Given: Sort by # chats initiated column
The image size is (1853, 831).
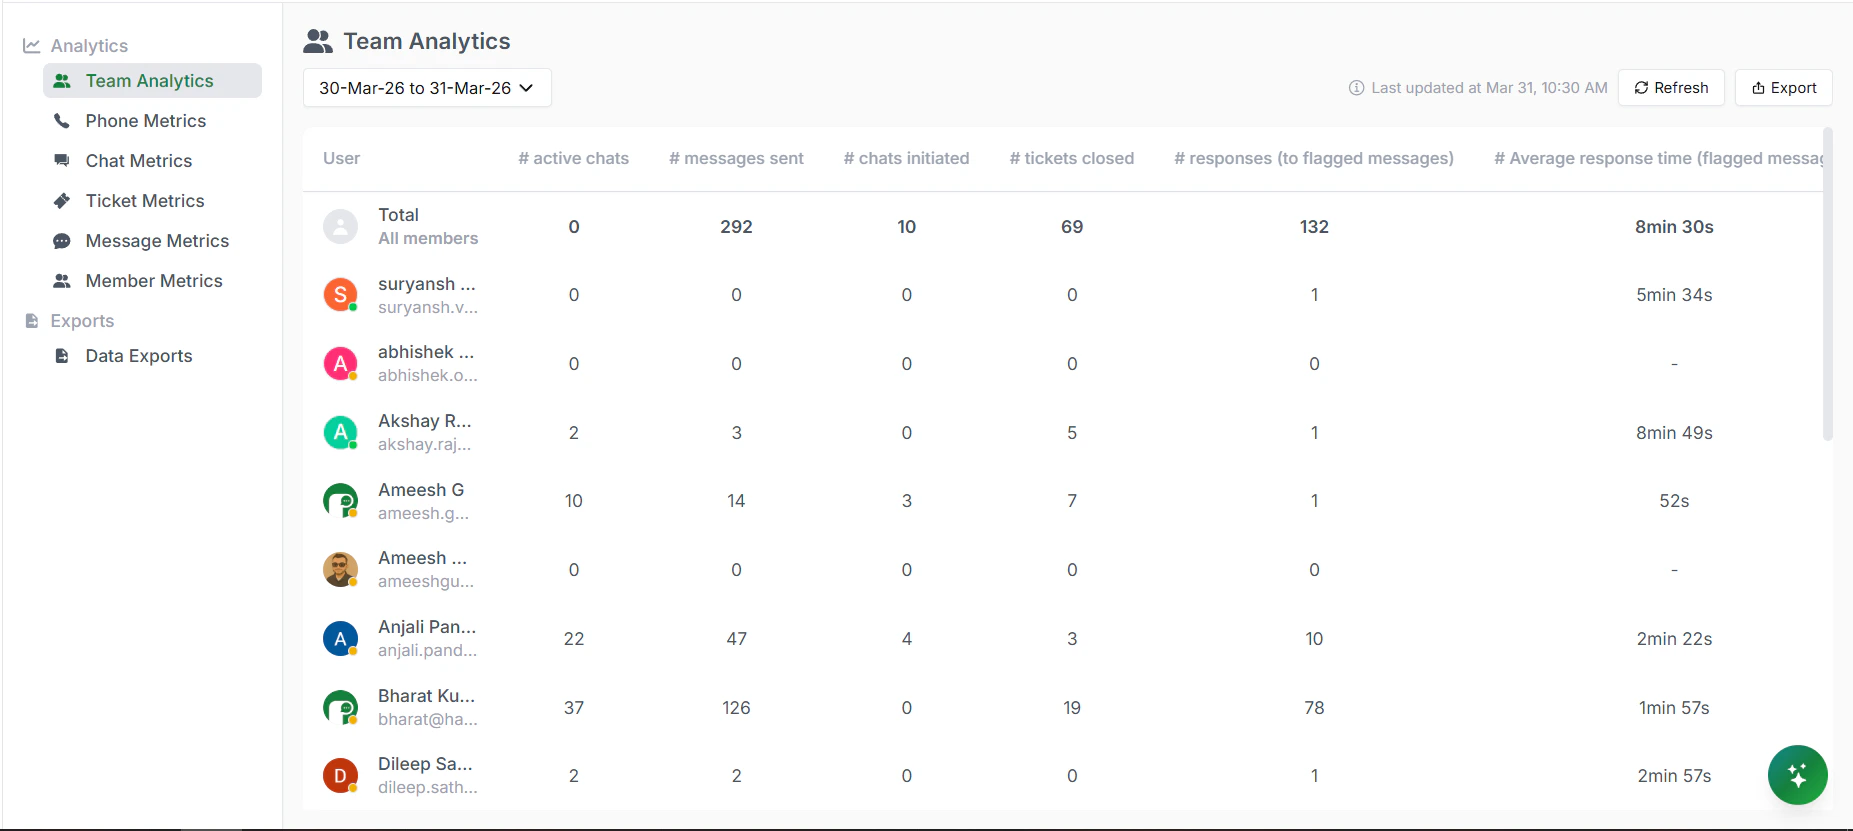Looking at the screenshot, I should click(906, 158).
